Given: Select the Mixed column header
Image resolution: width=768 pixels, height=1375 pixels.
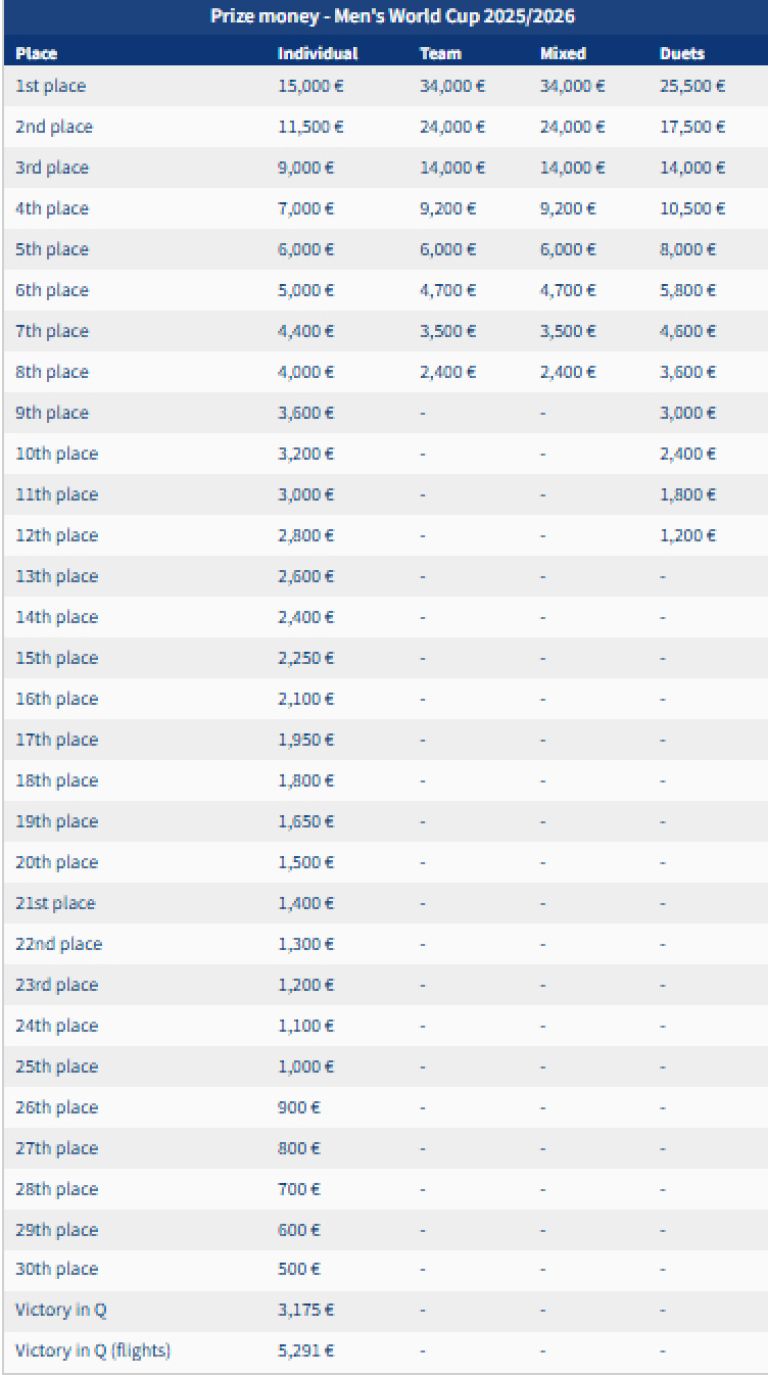Looking at the screenshot, I should tap(562, 54).
